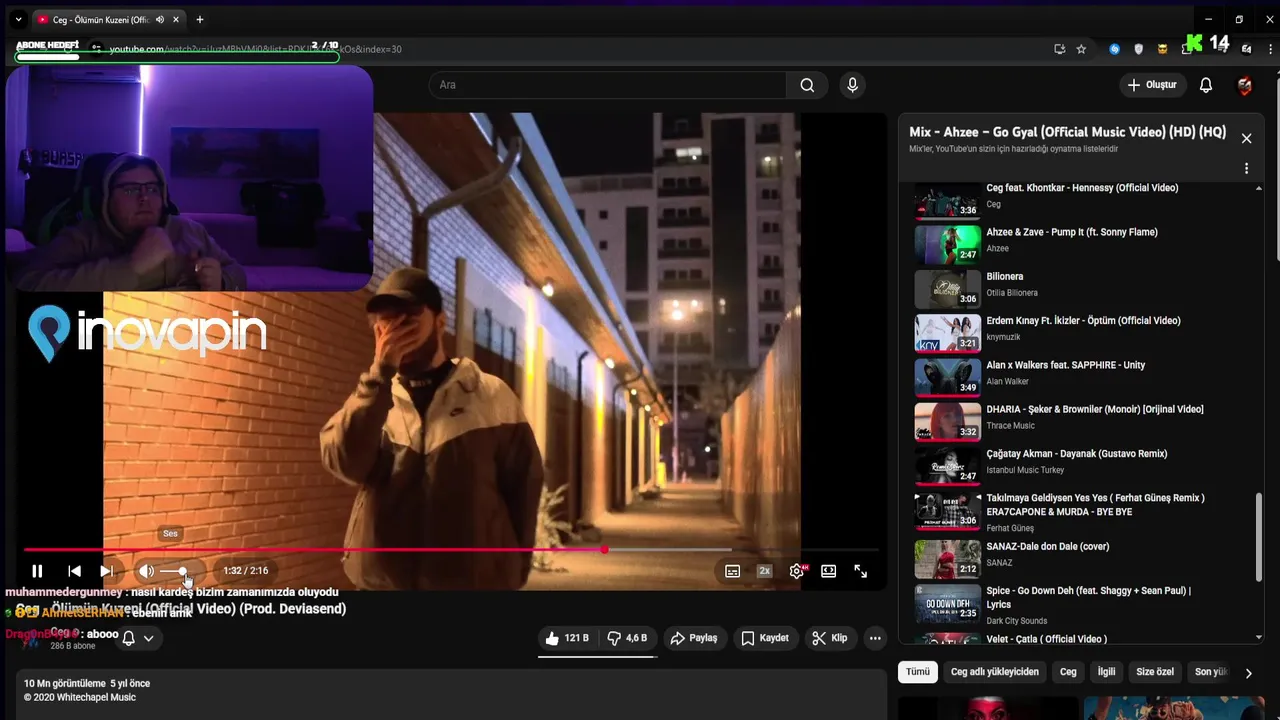This screenshot has width=1280, height=720.
Task: Open the account avatar menu
Action: [1244, 85]
